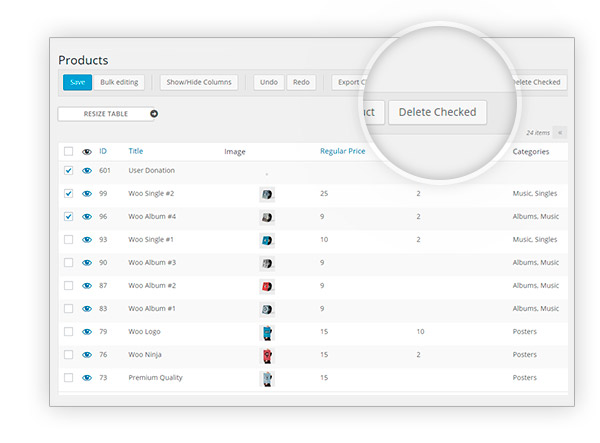Toggle eye icon for Woo Single #2
The height and width of the screenshot is (443, 600).
click(87, 194)
